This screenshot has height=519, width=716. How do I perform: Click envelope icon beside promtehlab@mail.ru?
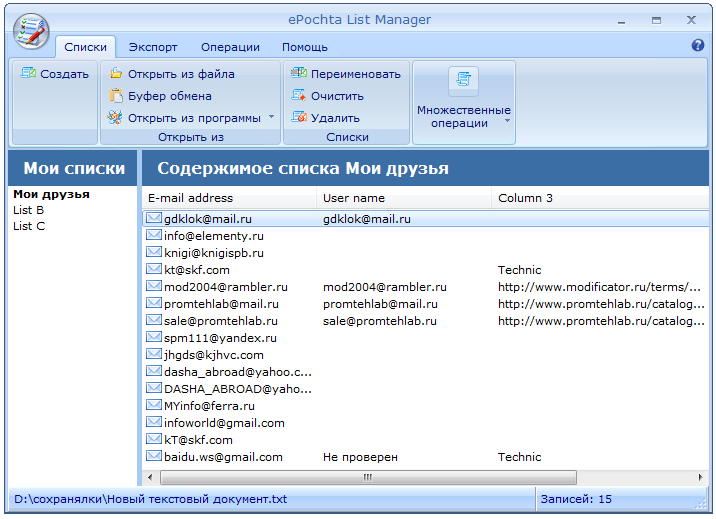153,303
